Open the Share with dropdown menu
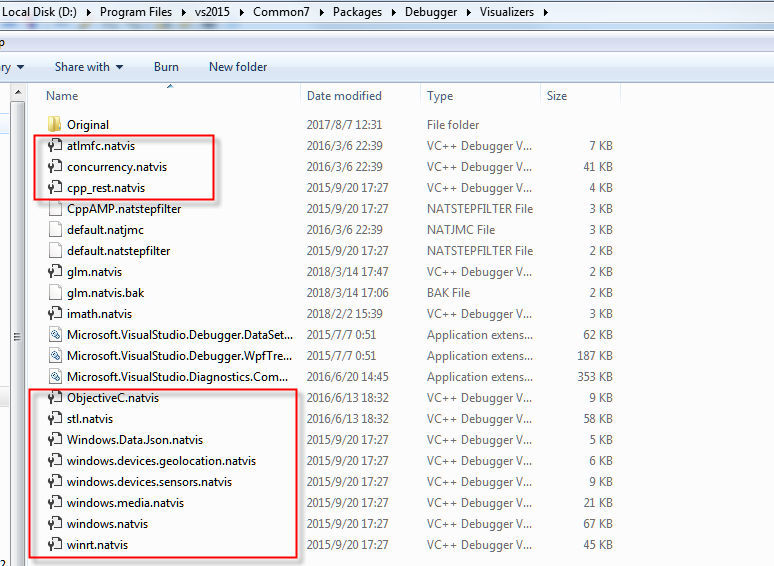This screenshot has width=774, height=566. tap(88, 67)
